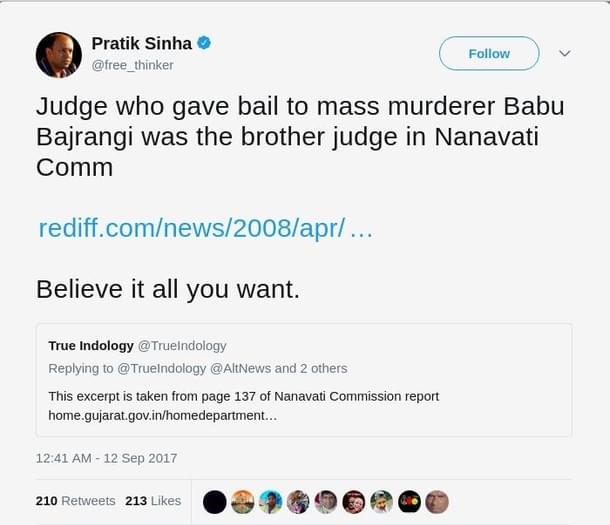Expand the tweet options chevron
The height and width of the screenshot is (525, 610).
pyautogui.click(x=565, y=53)
